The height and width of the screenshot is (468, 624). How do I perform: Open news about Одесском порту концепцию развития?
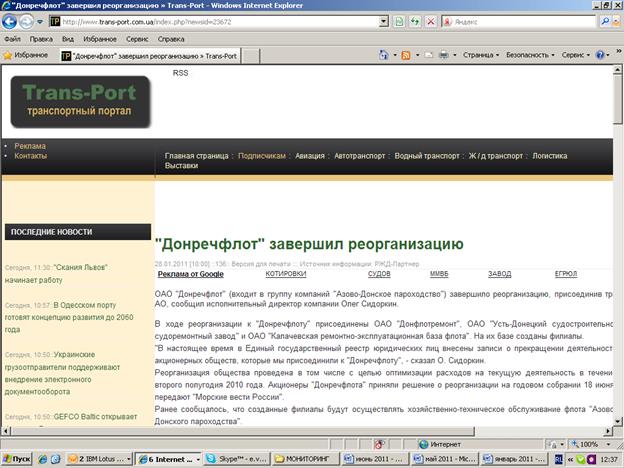pos(69,318)
